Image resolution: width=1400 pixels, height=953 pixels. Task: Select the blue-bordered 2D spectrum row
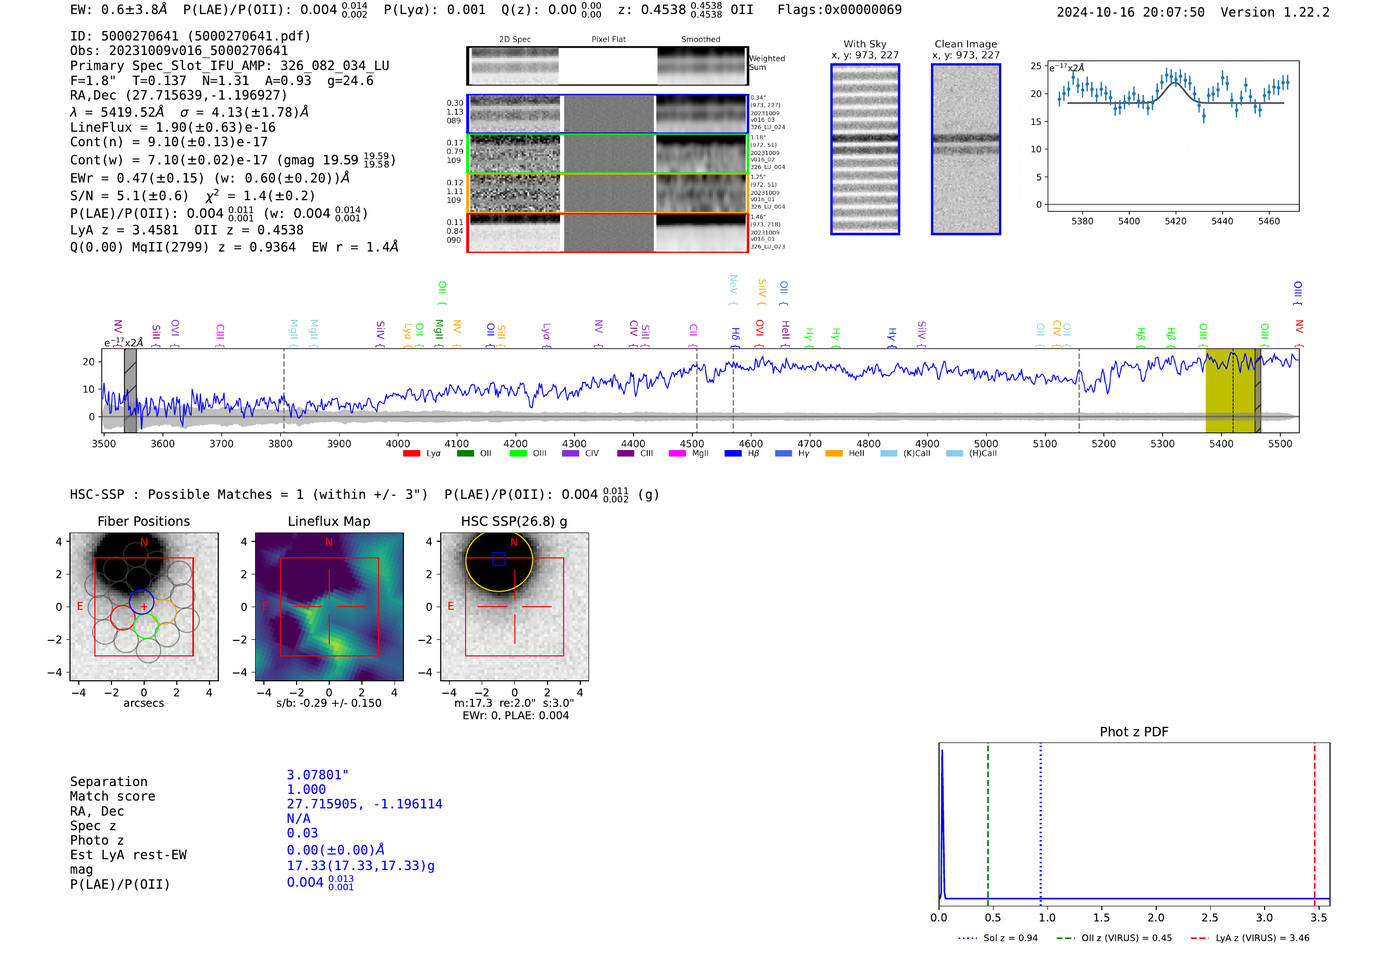click(607, 114)
